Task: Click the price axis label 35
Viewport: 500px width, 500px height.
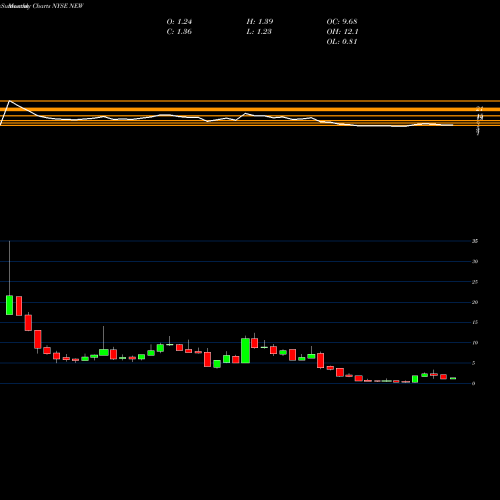Action: (x=475, y=241)
